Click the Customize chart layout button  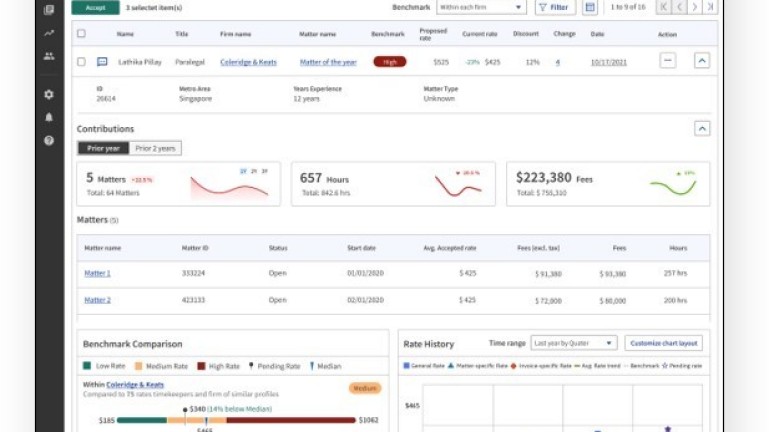(x=663, y=343)
